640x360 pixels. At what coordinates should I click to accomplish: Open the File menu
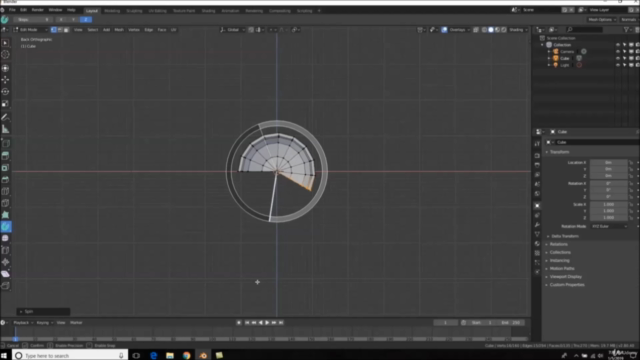tap(12, 10)
